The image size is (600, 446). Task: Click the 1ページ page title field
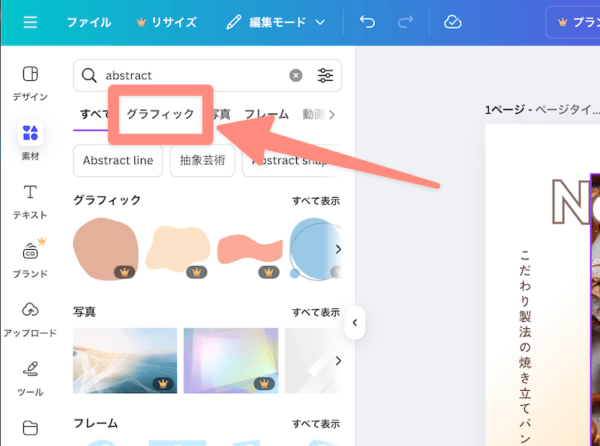[x=541, y=110]
